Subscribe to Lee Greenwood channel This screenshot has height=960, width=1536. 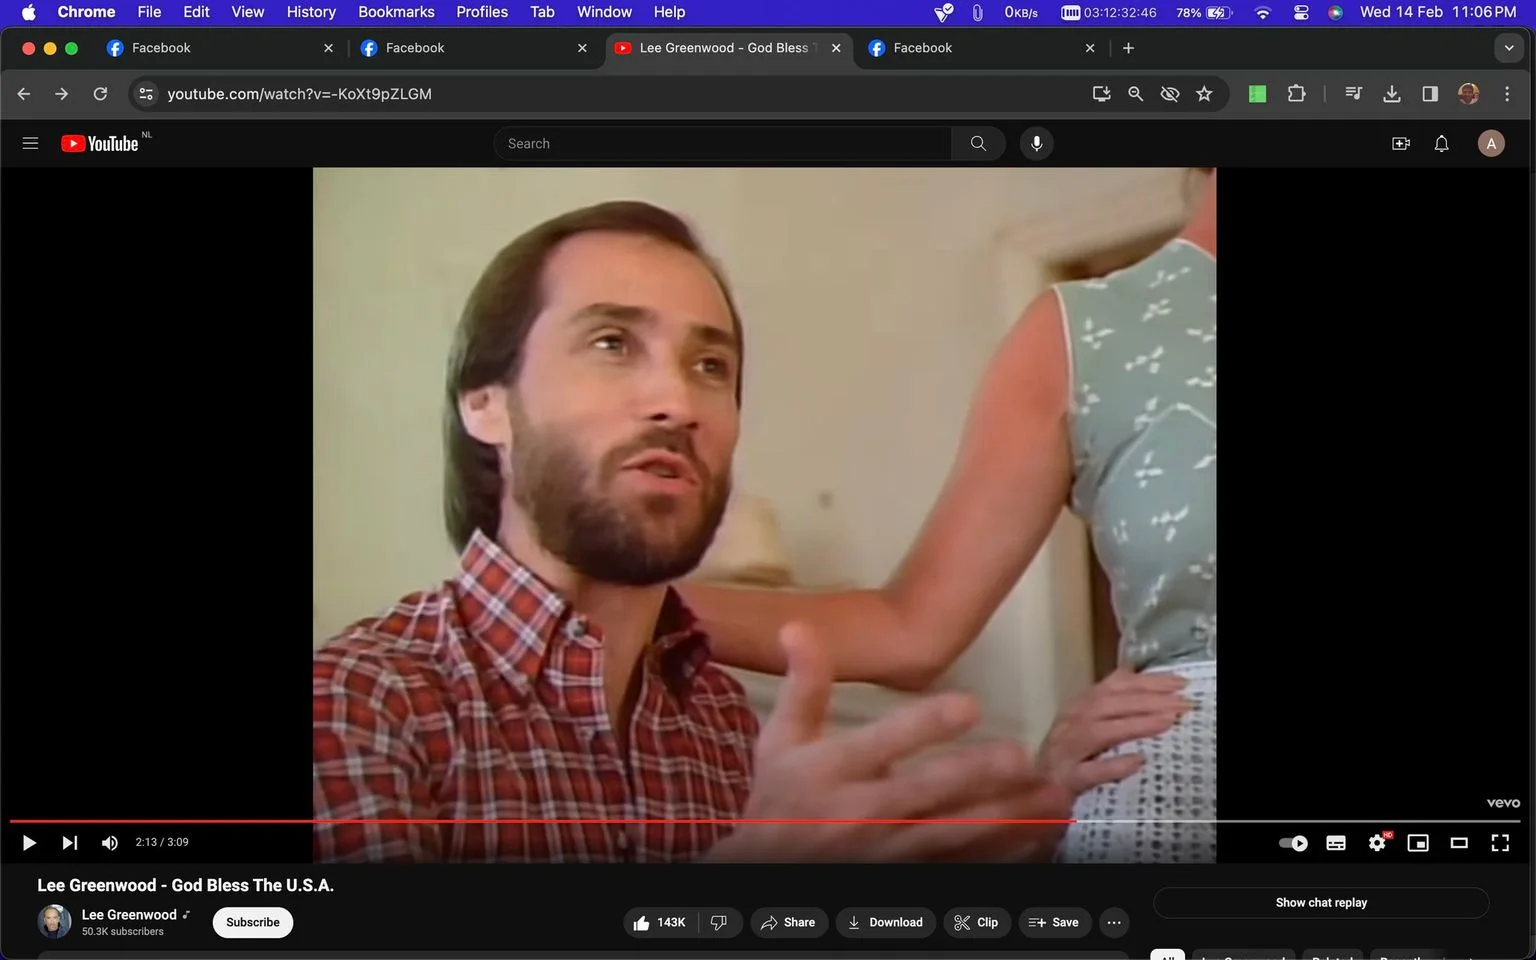click(253, 922)
